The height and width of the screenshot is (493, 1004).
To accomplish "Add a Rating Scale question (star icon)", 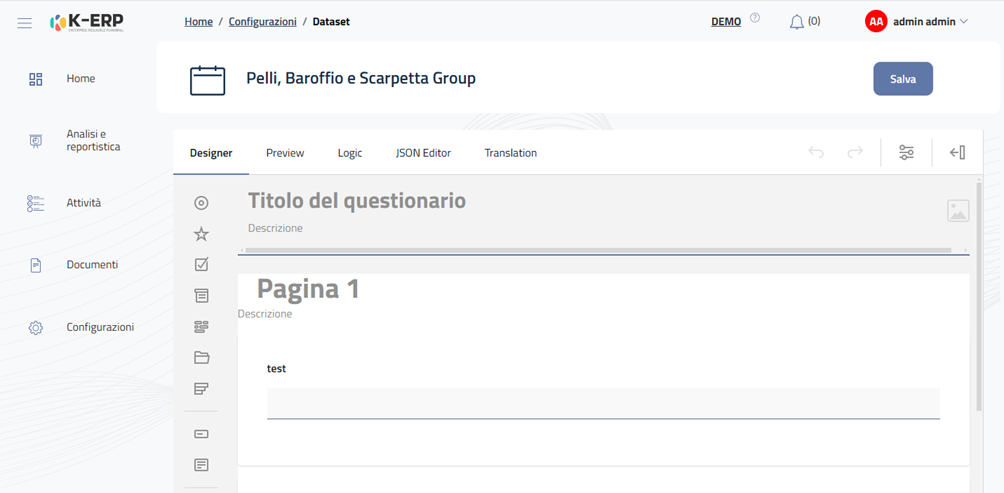I will coord(201,234).
